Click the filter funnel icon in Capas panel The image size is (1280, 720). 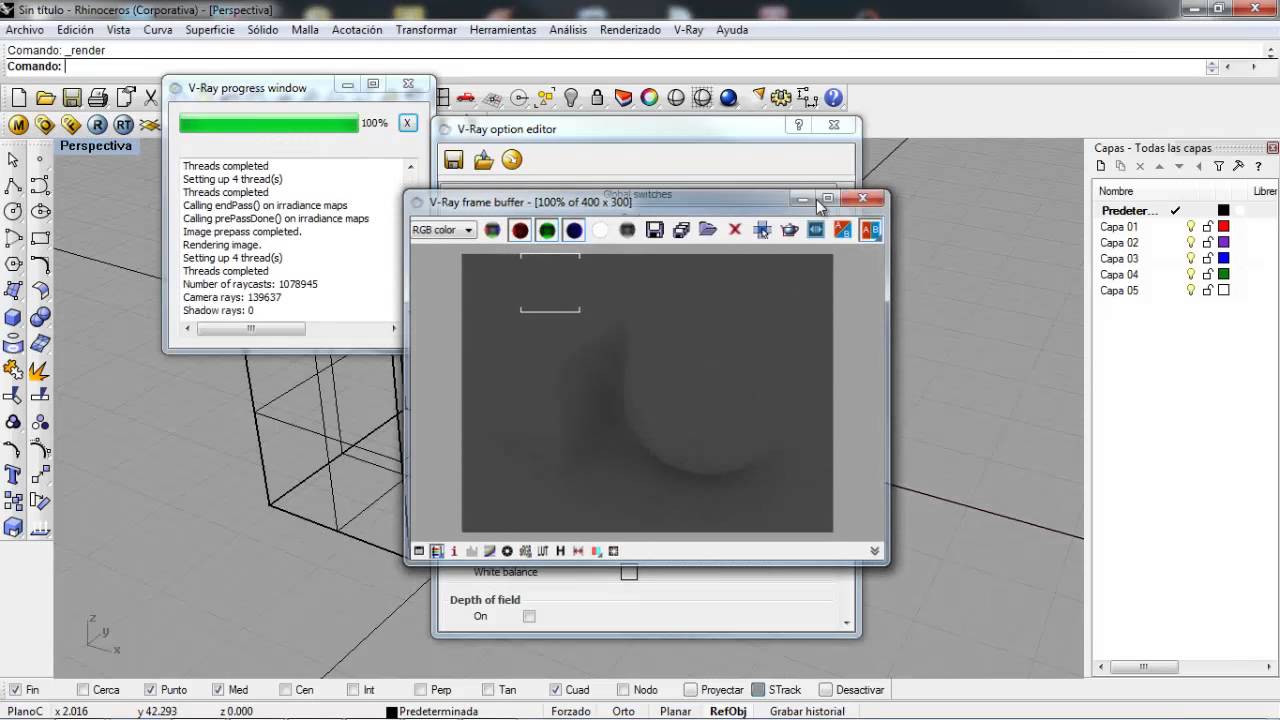1219,166
